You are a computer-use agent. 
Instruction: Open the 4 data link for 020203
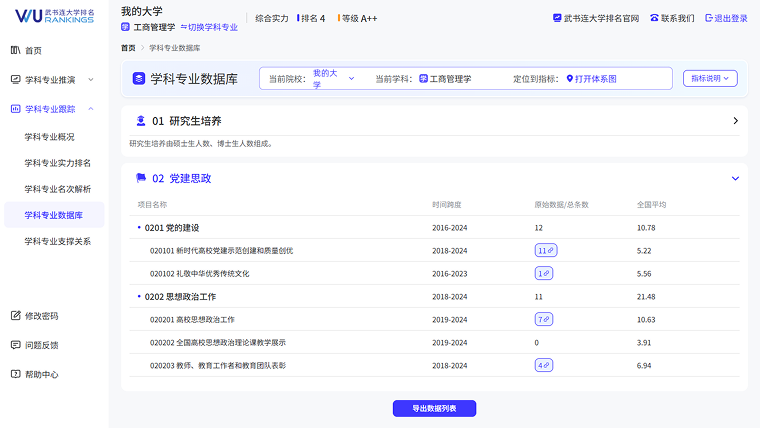(x=544, y=365)
